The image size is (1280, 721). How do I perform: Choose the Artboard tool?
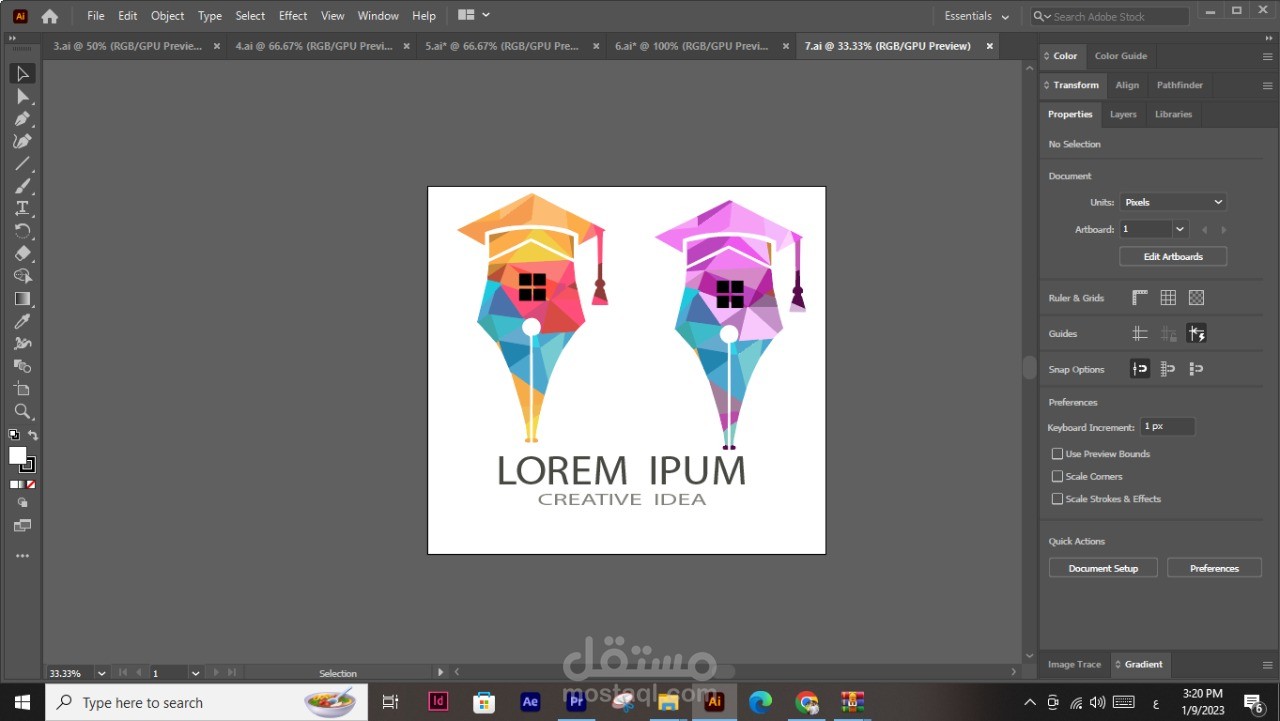pos(22,389)
